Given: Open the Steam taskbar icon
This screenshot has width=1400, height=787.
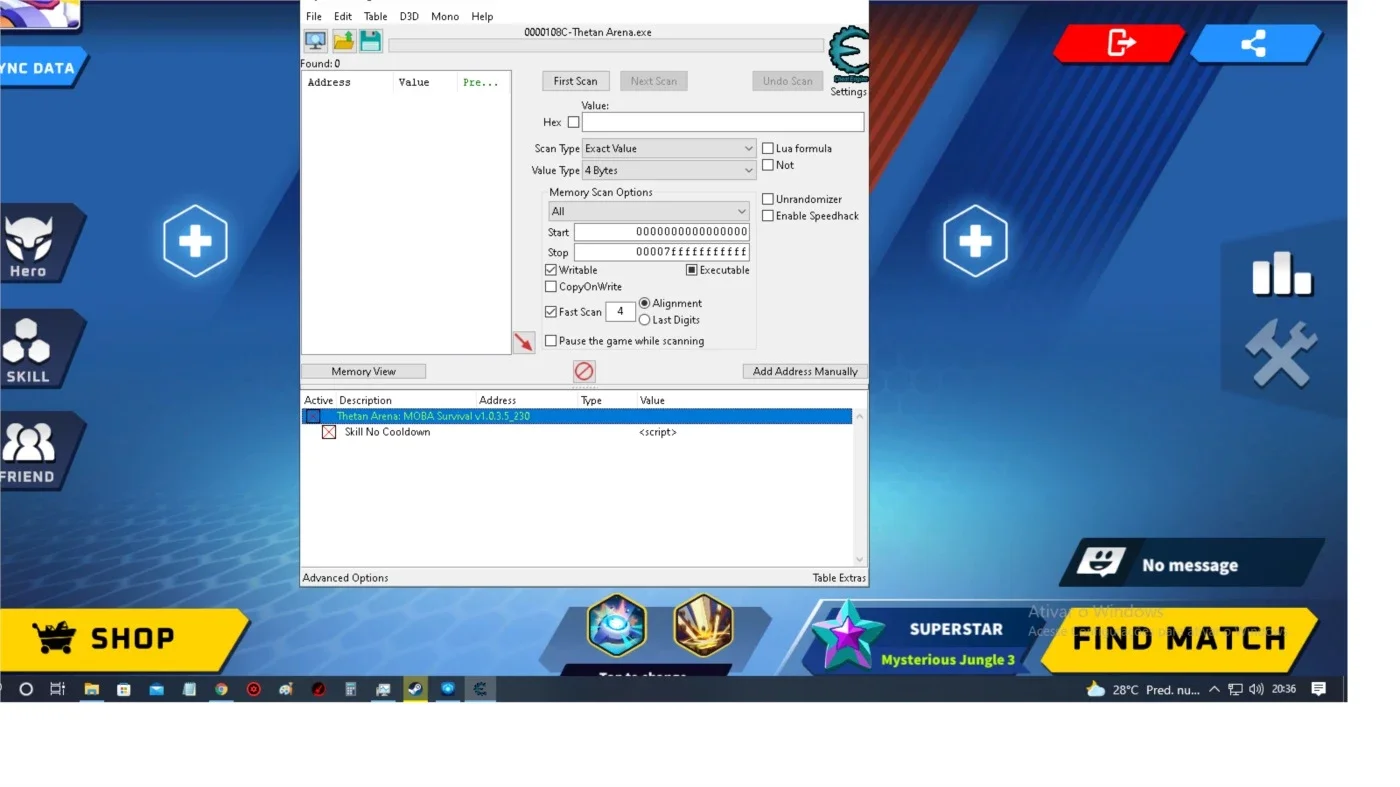Looking at the screenshot, I should (x=413, y=688).
